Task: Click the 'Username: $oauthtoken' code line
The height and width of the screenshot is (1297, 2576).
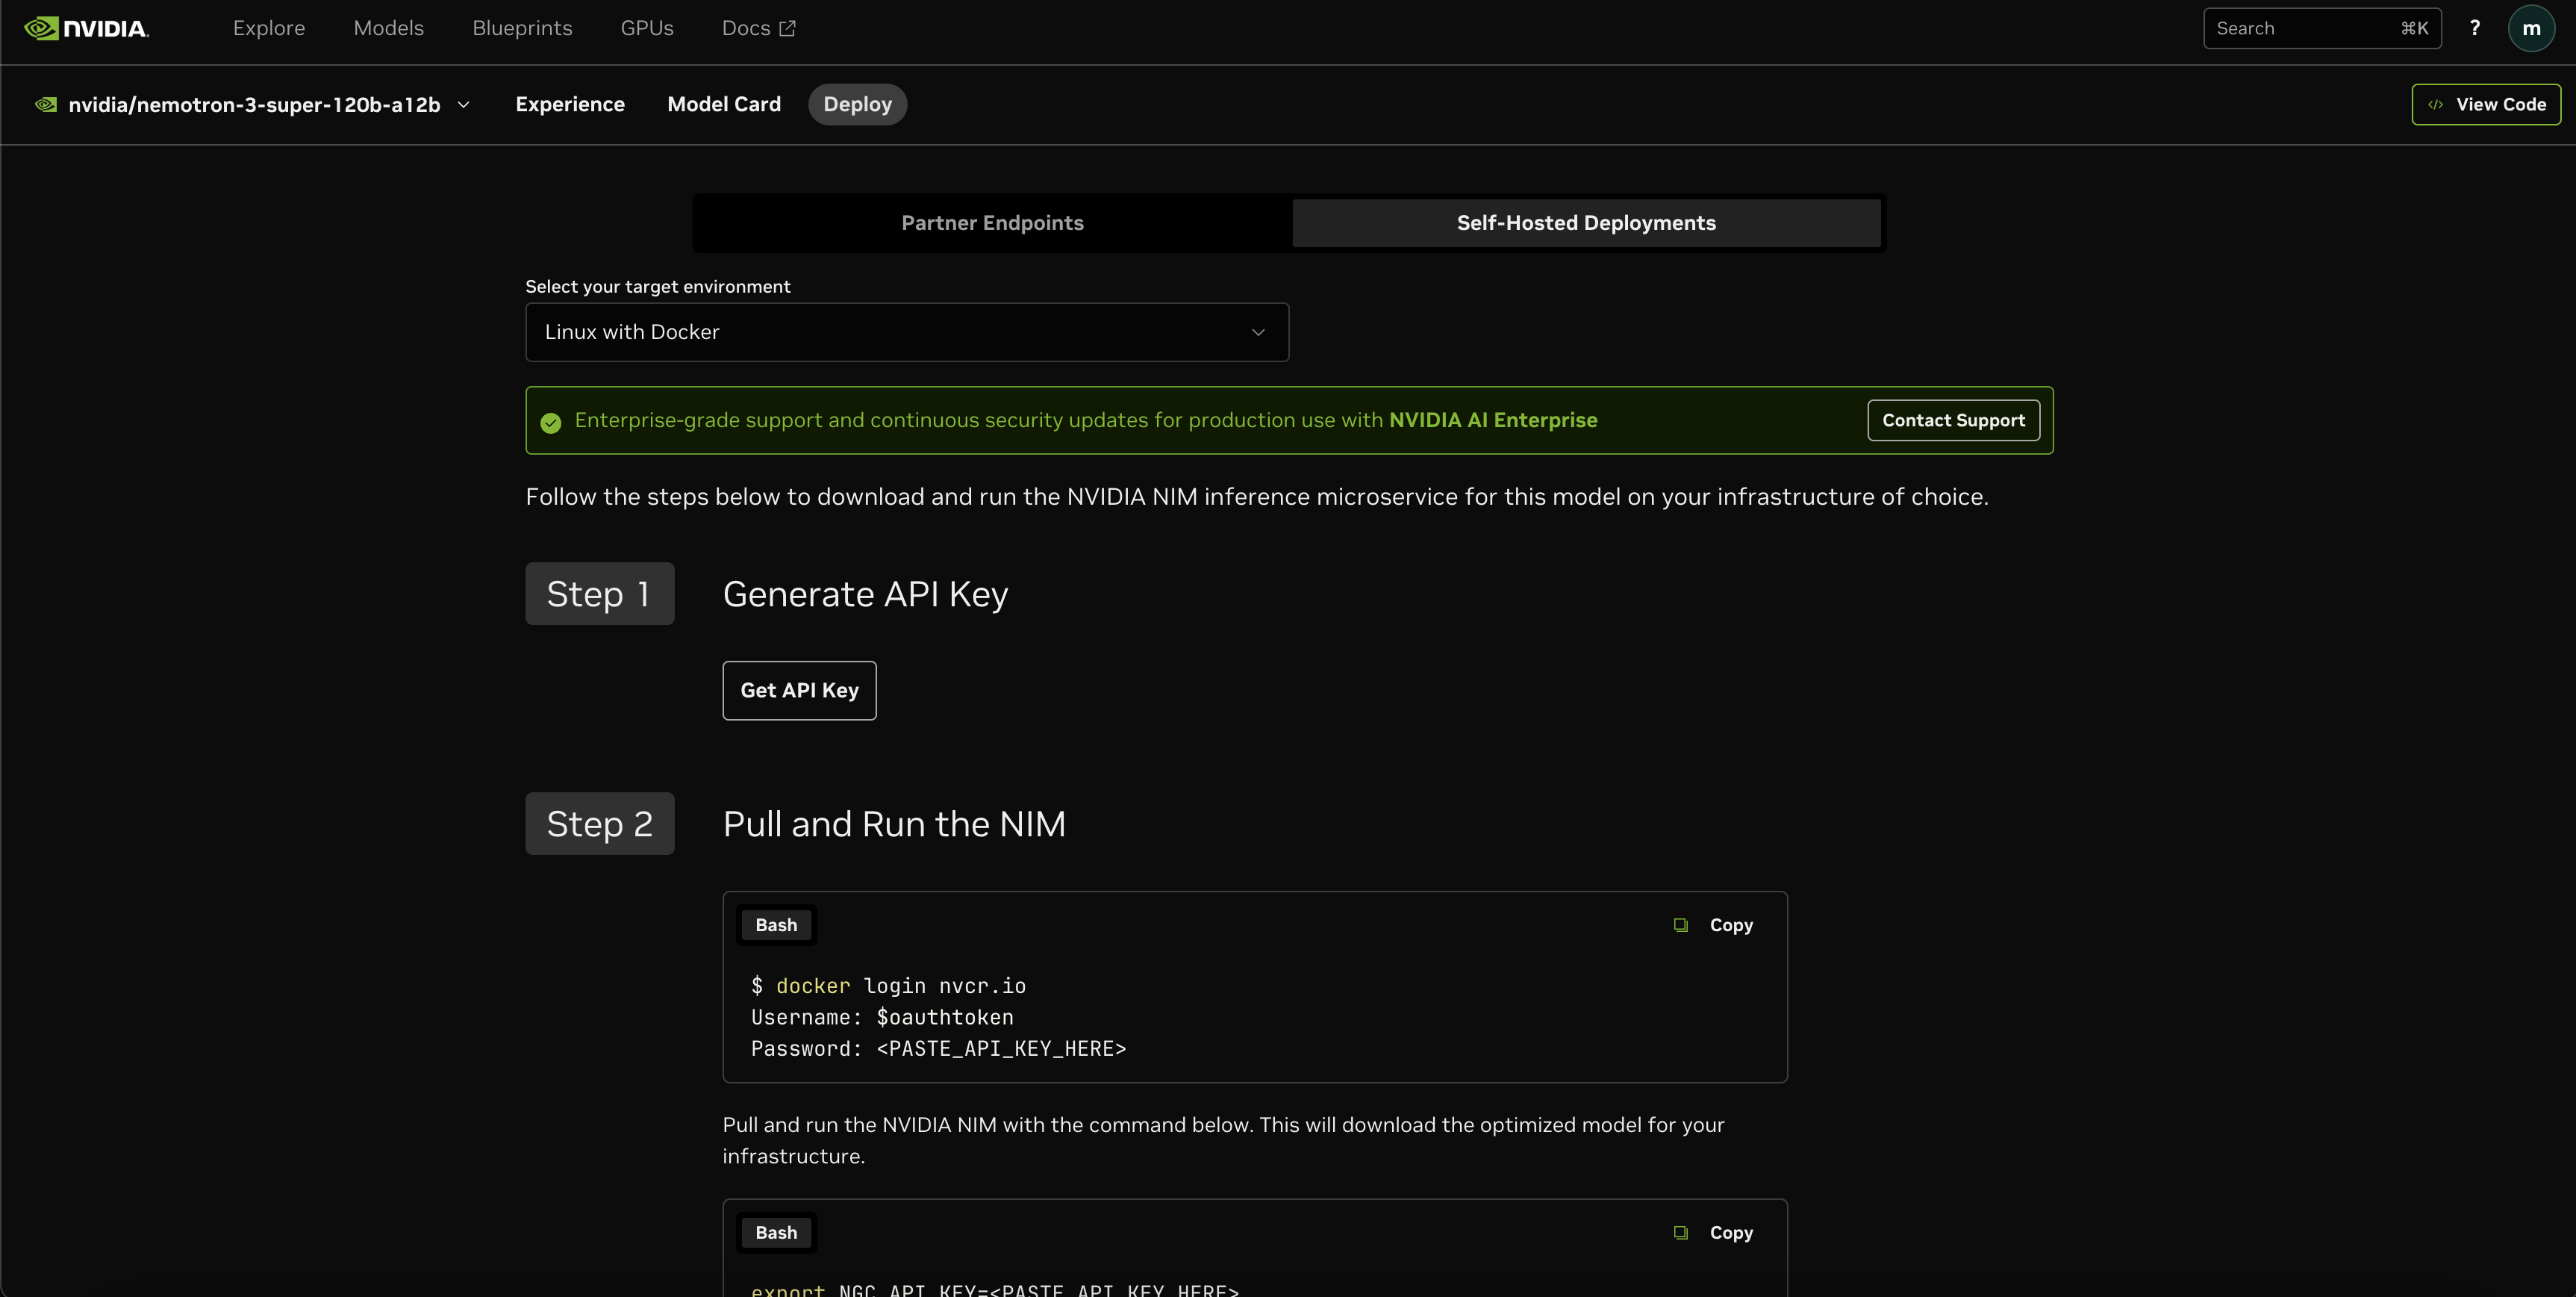Action: pyautogui.click(x=882, y=1017)
